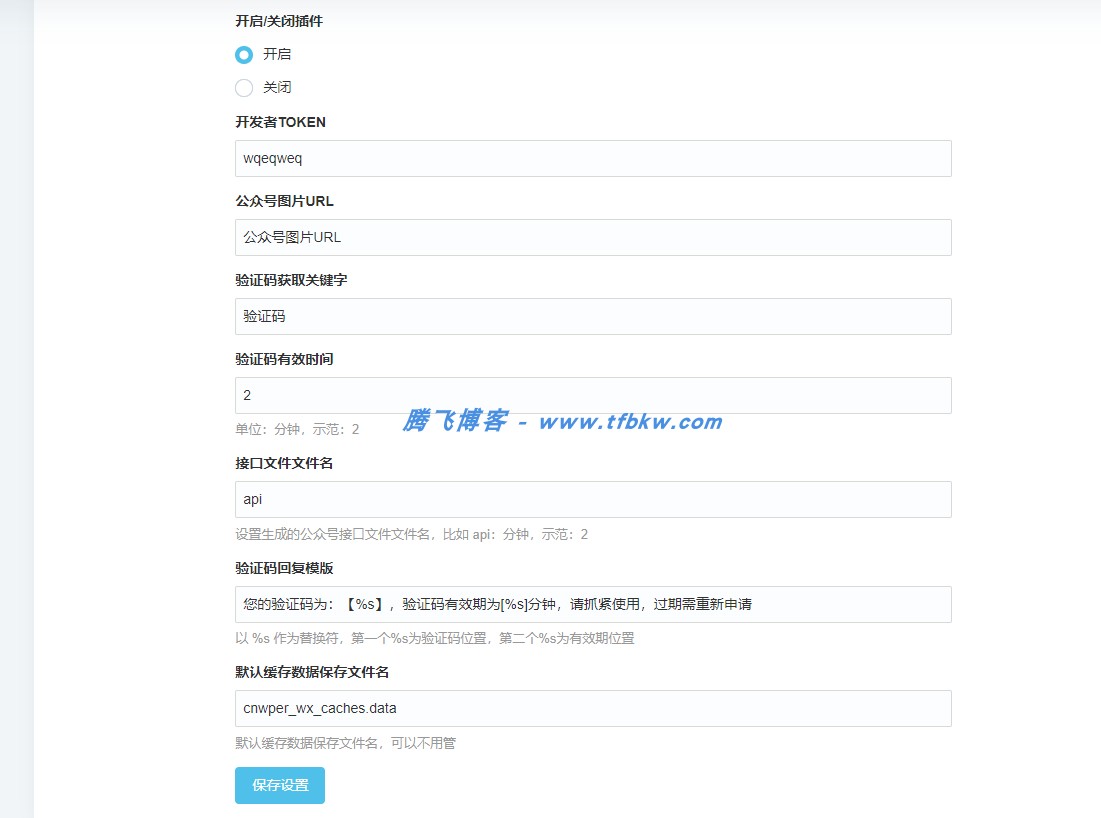The height and width of the screenshot is (818, 1101).
Task: Select the 验证码回复模版 template input
Action: coord(592,604)
